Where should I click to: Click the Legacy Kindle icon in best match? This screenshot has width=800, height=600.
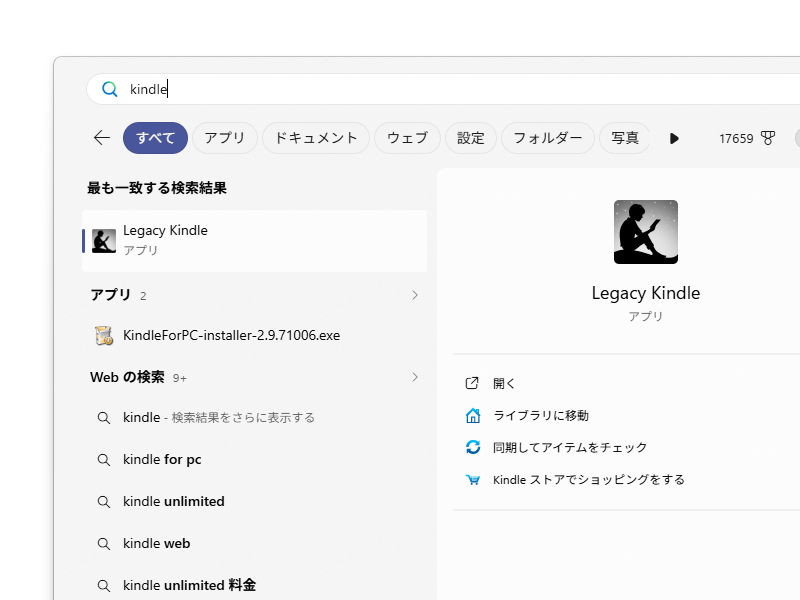(x=104, y=241)
